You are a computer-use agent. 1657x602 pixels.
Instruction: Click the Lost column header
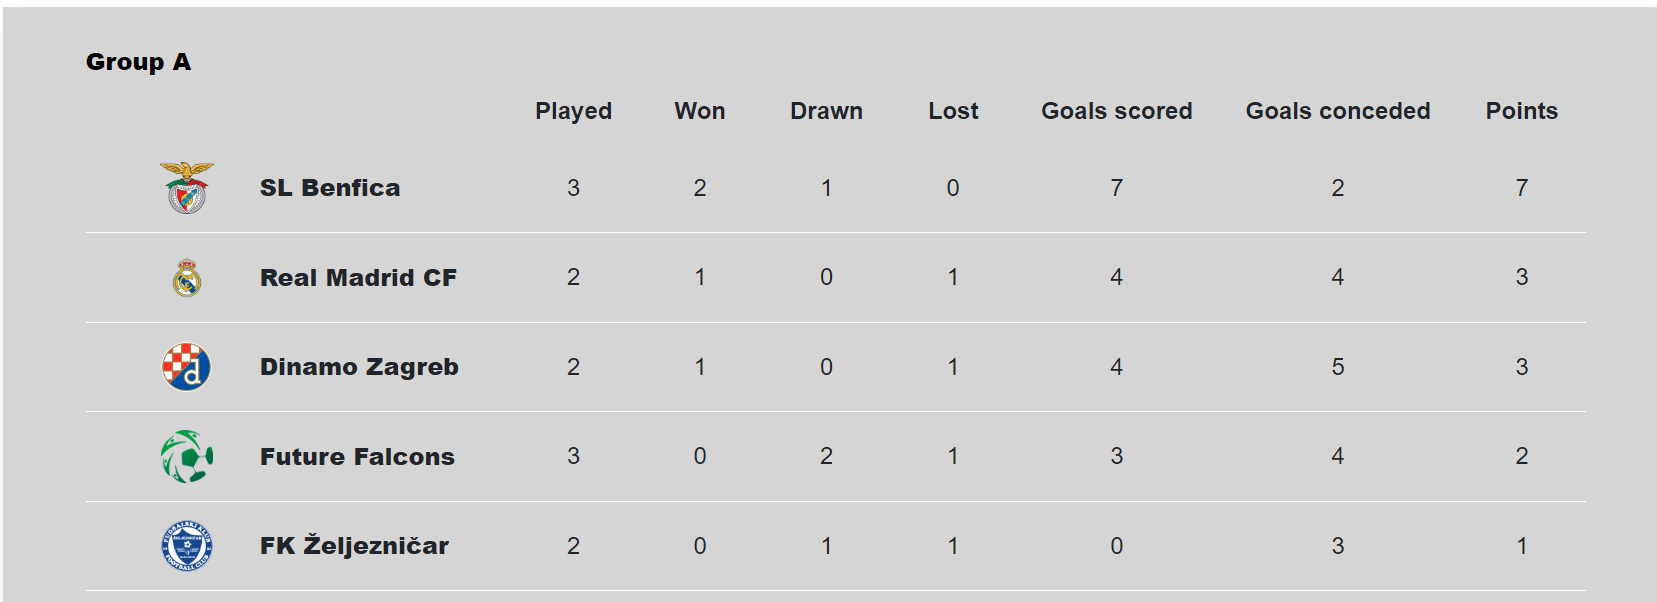pyautogui.click(x=953, y=111)
